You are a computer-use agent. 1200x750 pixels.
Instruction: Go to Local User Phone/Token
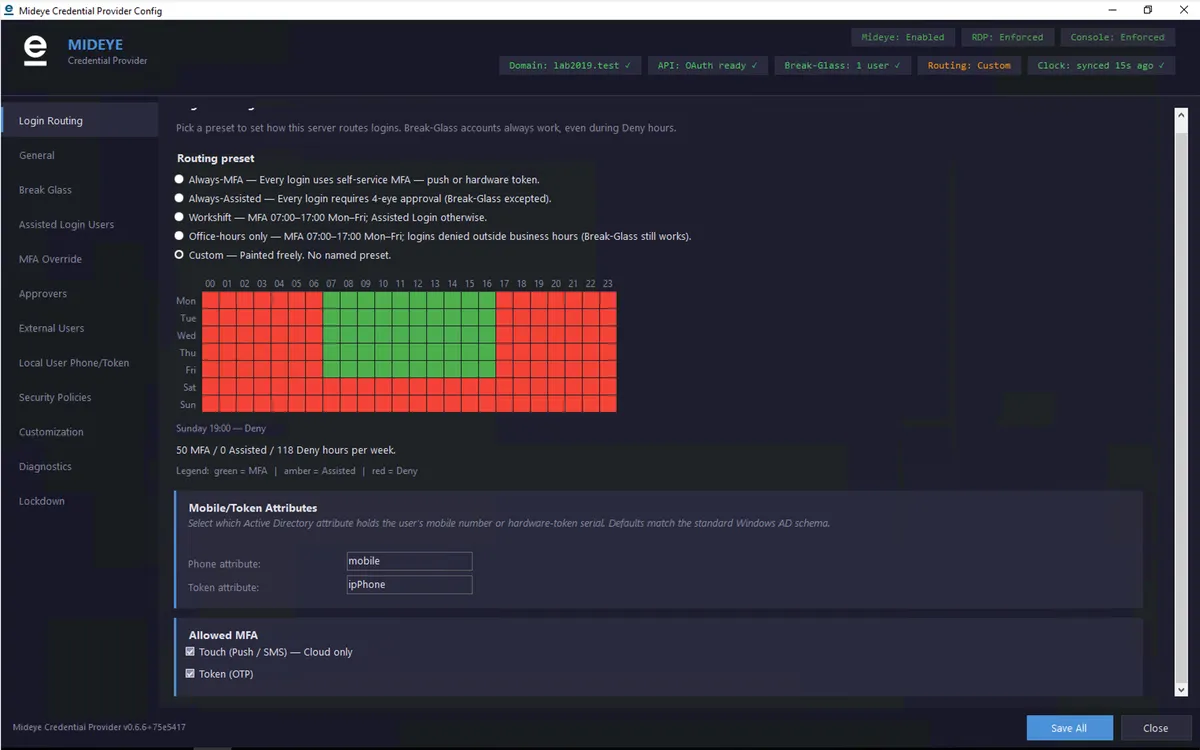80,363
